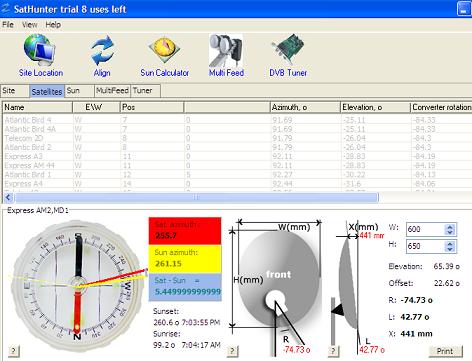472x361 pixels.
Task: Increase the H height stepper value
Action: point(450,243)
